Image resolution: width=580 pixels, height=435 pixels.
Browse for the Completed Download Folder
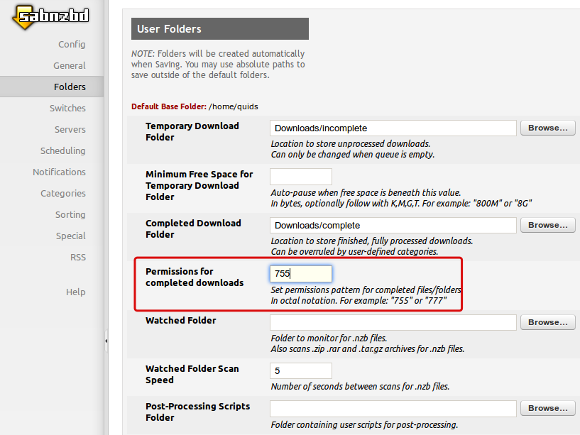point(547,225)
